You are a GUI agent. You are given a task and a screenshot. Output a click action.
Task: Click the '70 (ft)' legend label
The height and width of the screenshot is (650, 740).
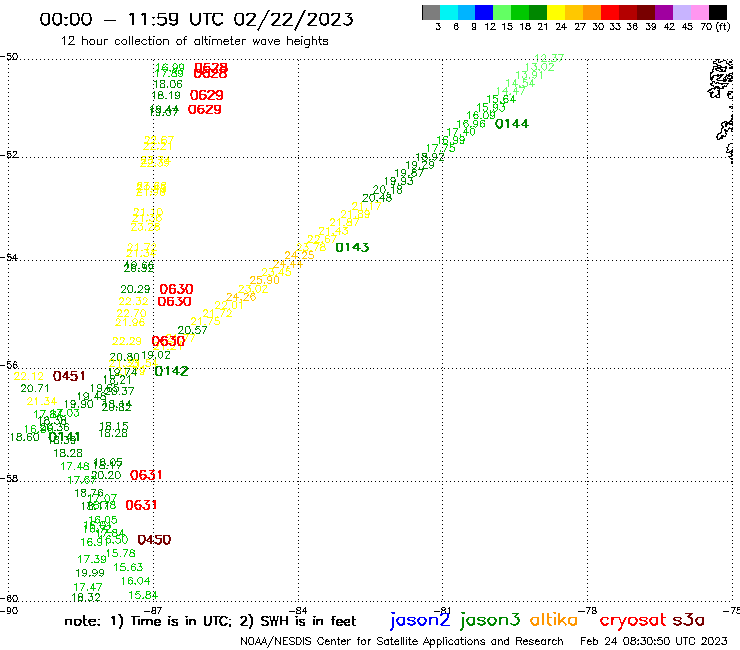pyautogui.click(x=715, y=27)
